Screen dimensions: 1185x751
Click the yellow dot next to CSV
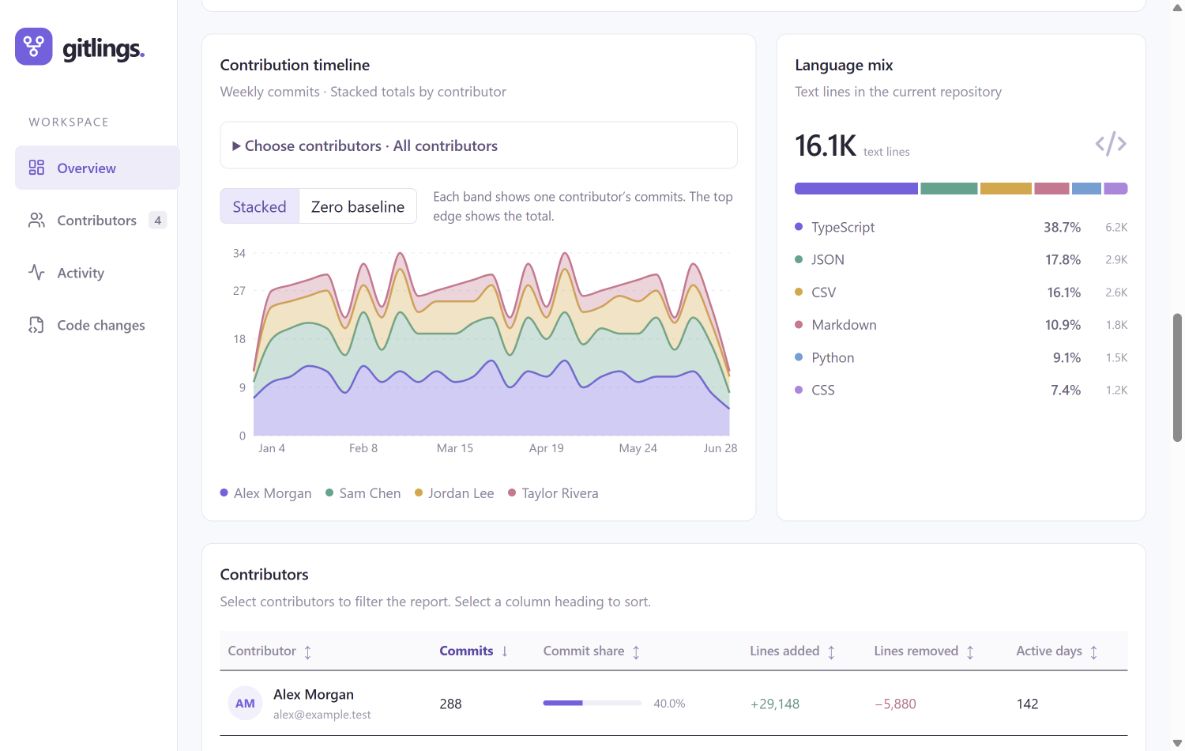(799, 292)
